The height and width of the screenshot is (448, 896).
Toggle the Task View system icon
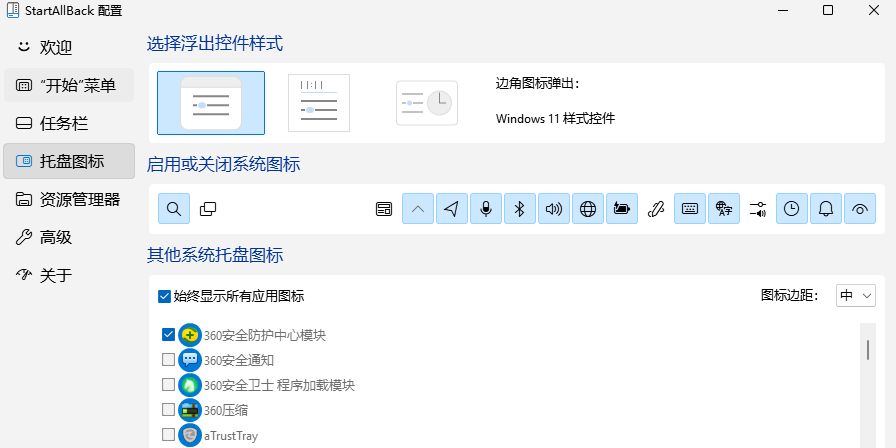208,209
